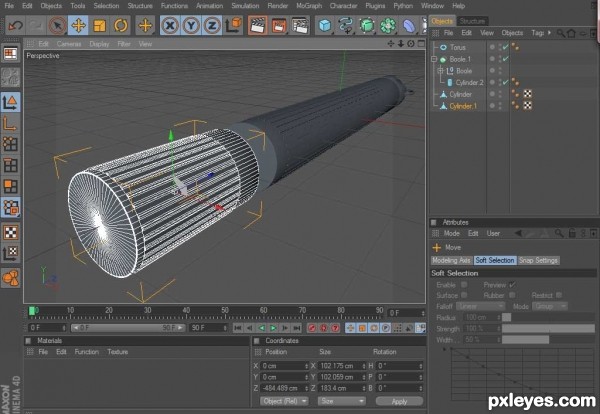Toggle the Rubber checkbox
600x414 pixels.
[x=512, y=295]
